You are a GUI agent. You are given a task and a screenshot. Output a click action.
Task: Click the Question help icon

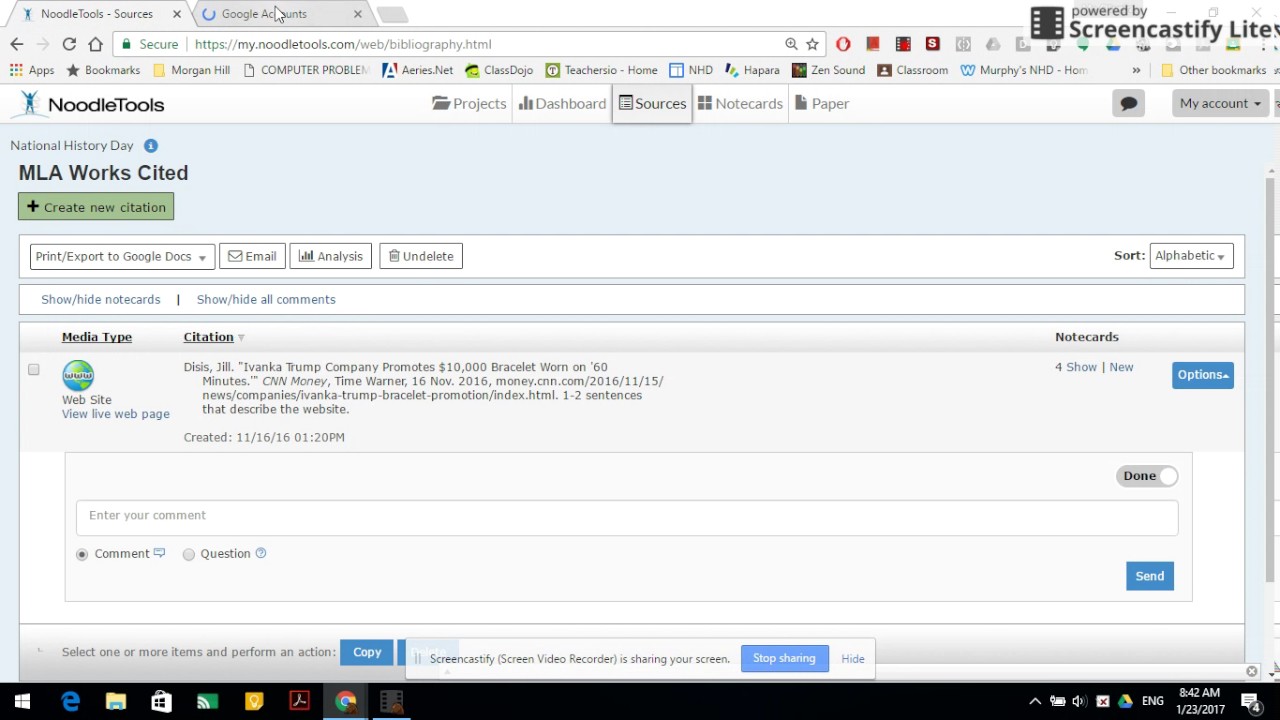pyautogui.click(x=261, y=553)
